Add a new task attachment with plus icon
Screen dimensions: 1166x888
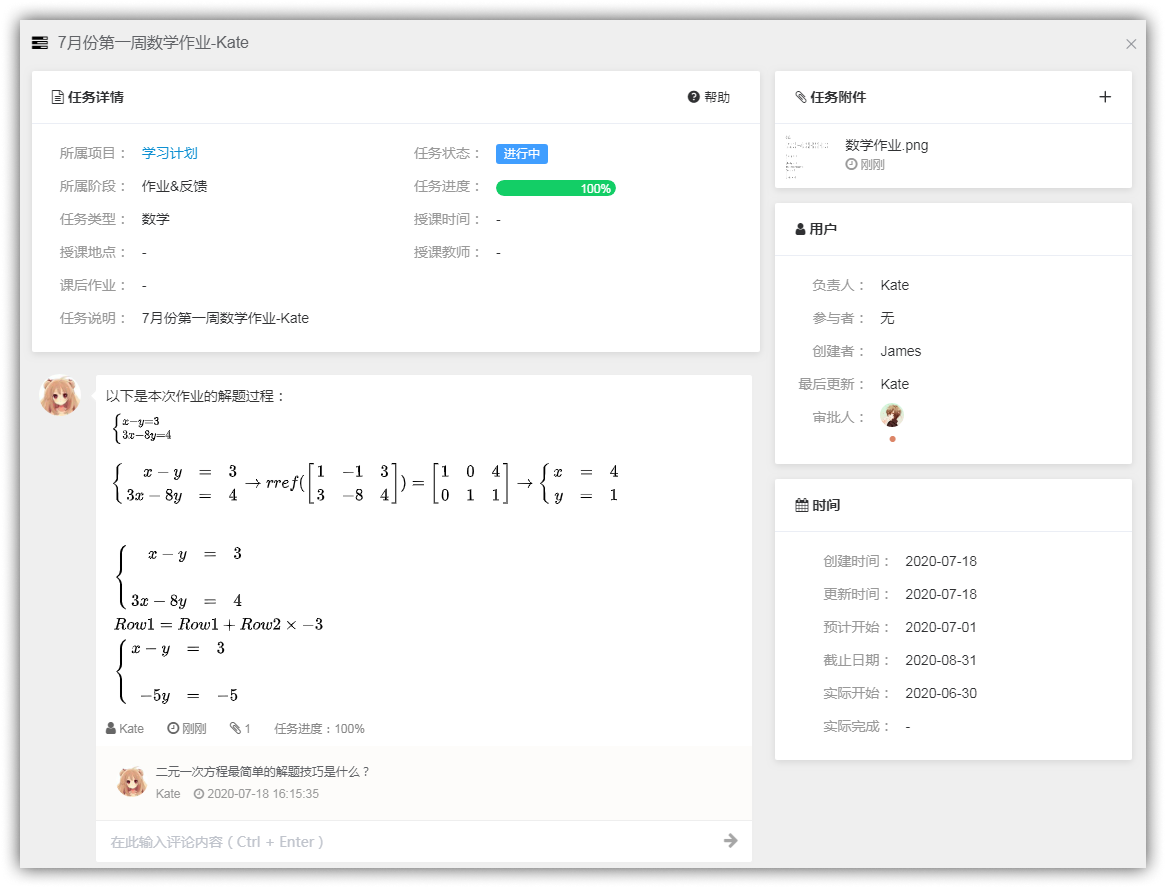click(1105, 97)
